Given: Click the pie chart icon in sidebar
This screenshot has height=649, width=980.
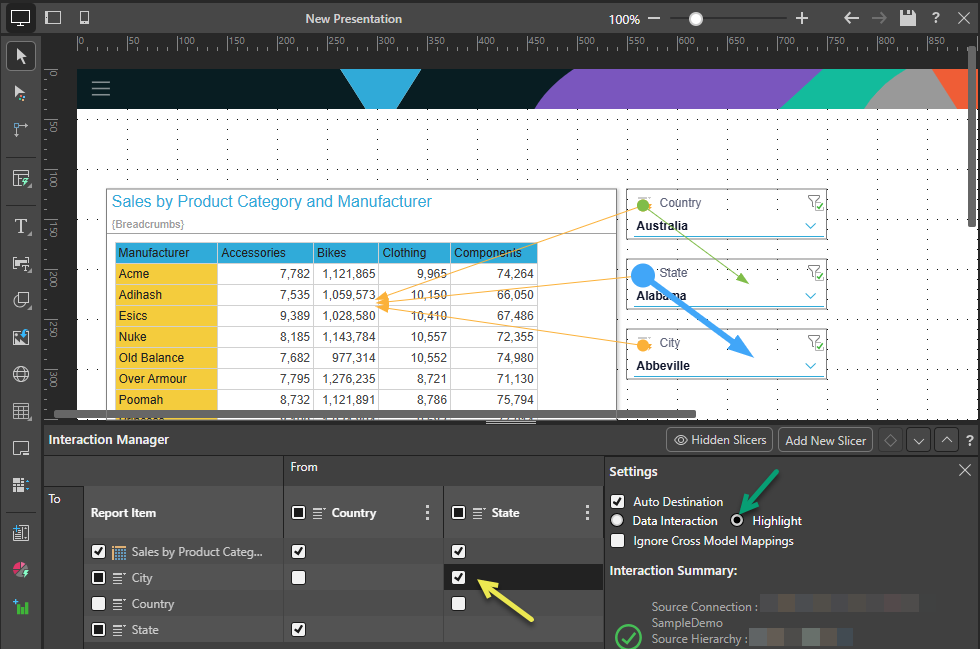Looking at the screenshot, I should pos(21,570).
